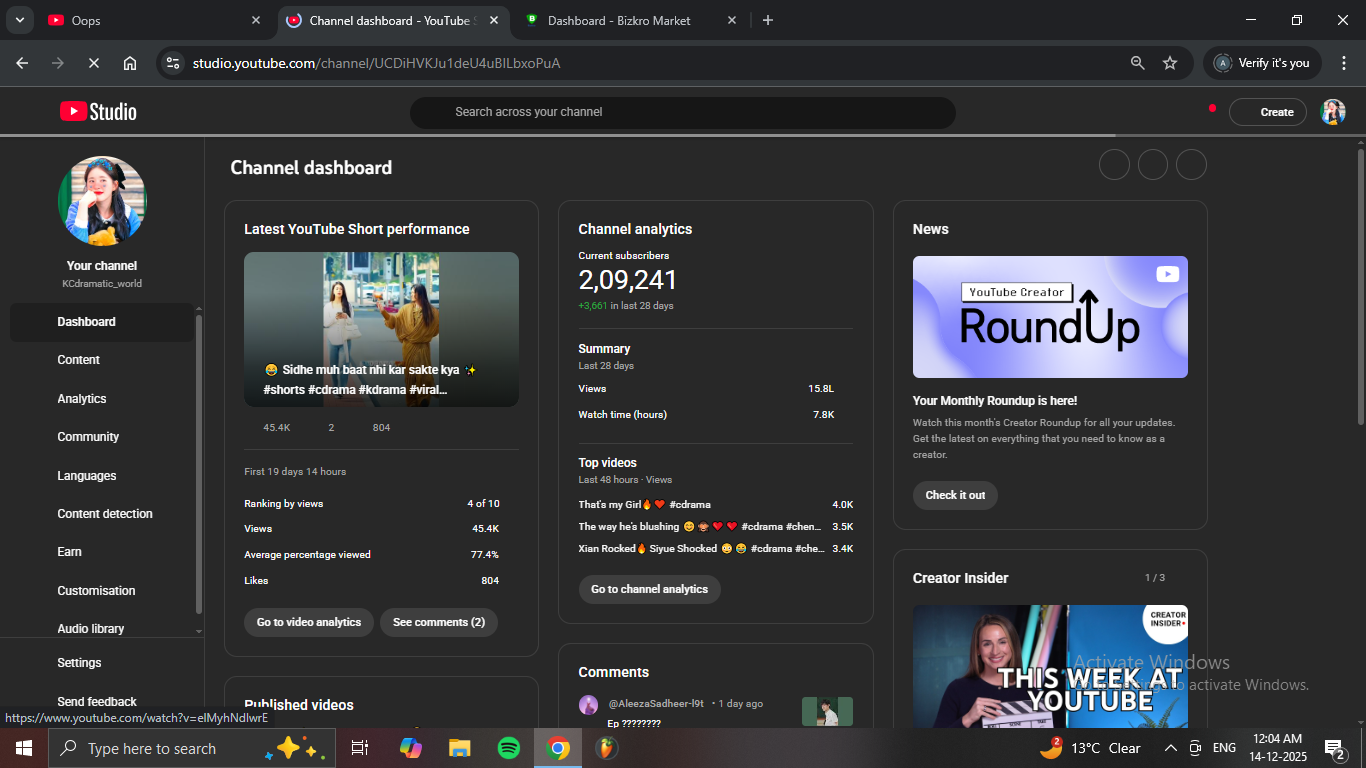Select Content in the sidebar menu
1366x768 pixels.
coord(79,360)
